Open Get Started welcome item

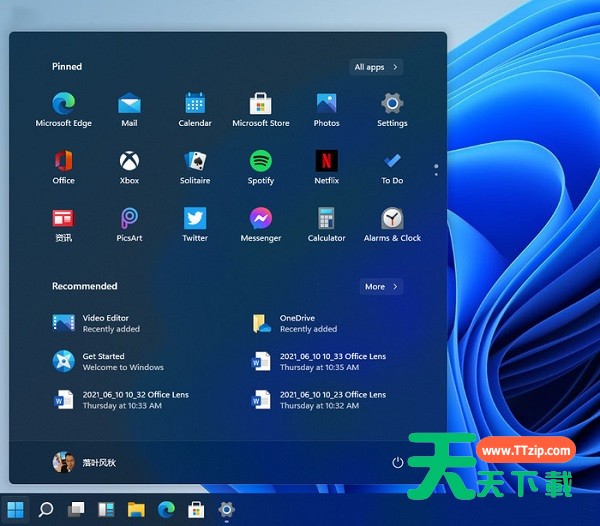click(x=103, y=361)
